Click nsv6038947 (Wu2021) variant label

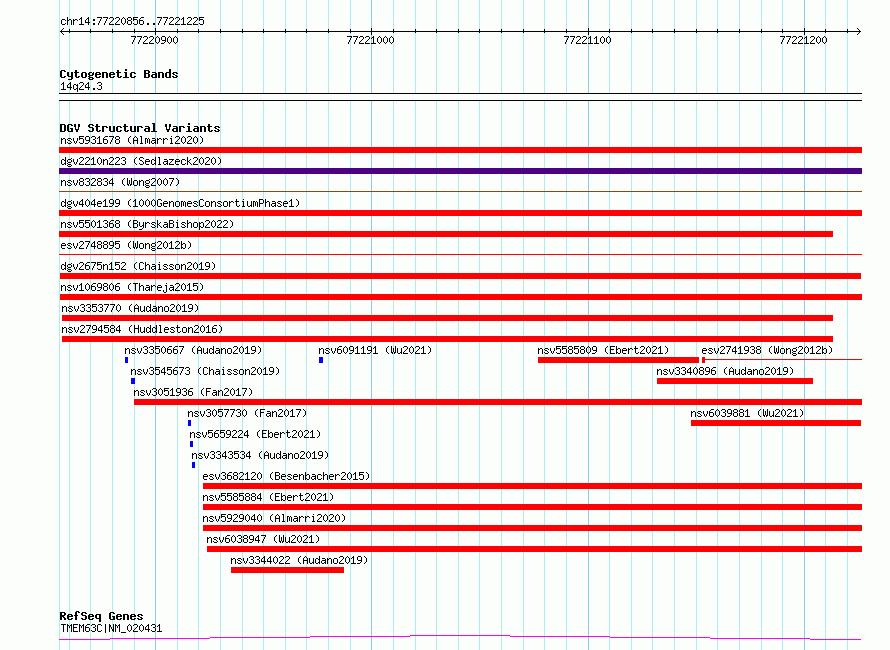pyautogui.click(x=263, y=539)
